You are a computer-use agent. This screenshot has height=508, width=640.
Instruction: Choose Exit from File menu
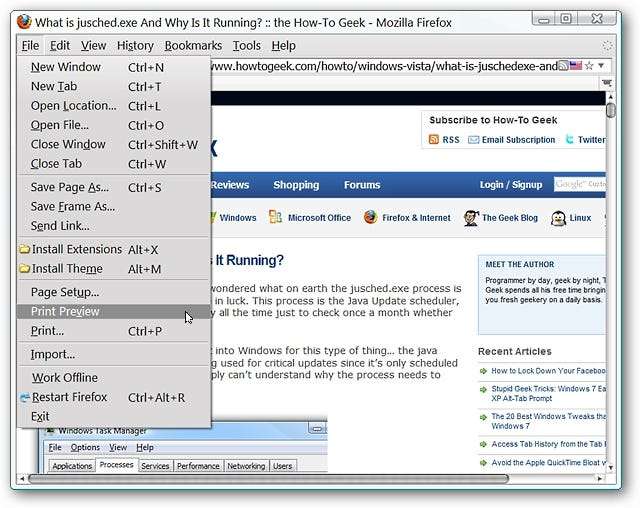point(114,416)
